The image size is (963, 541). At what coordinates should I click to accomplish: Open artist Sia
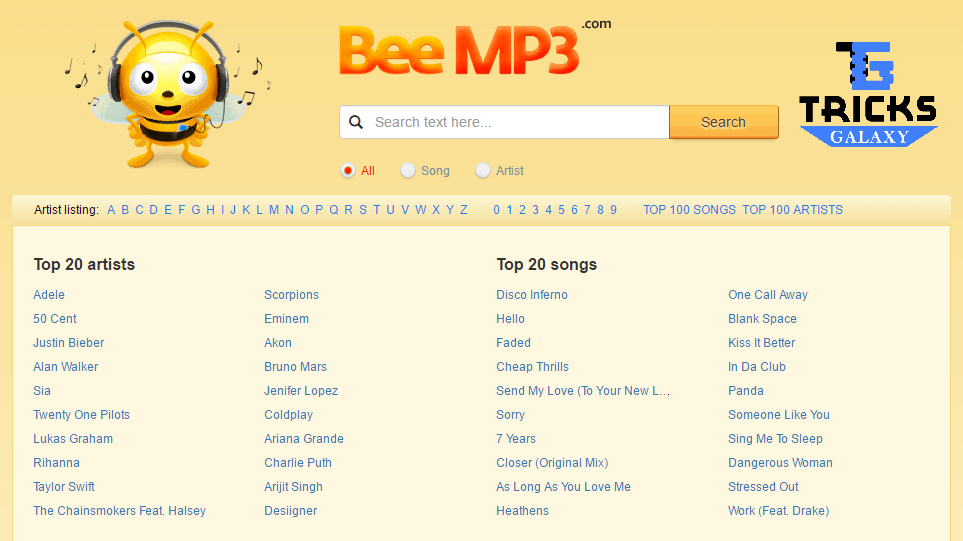[42, 391]
